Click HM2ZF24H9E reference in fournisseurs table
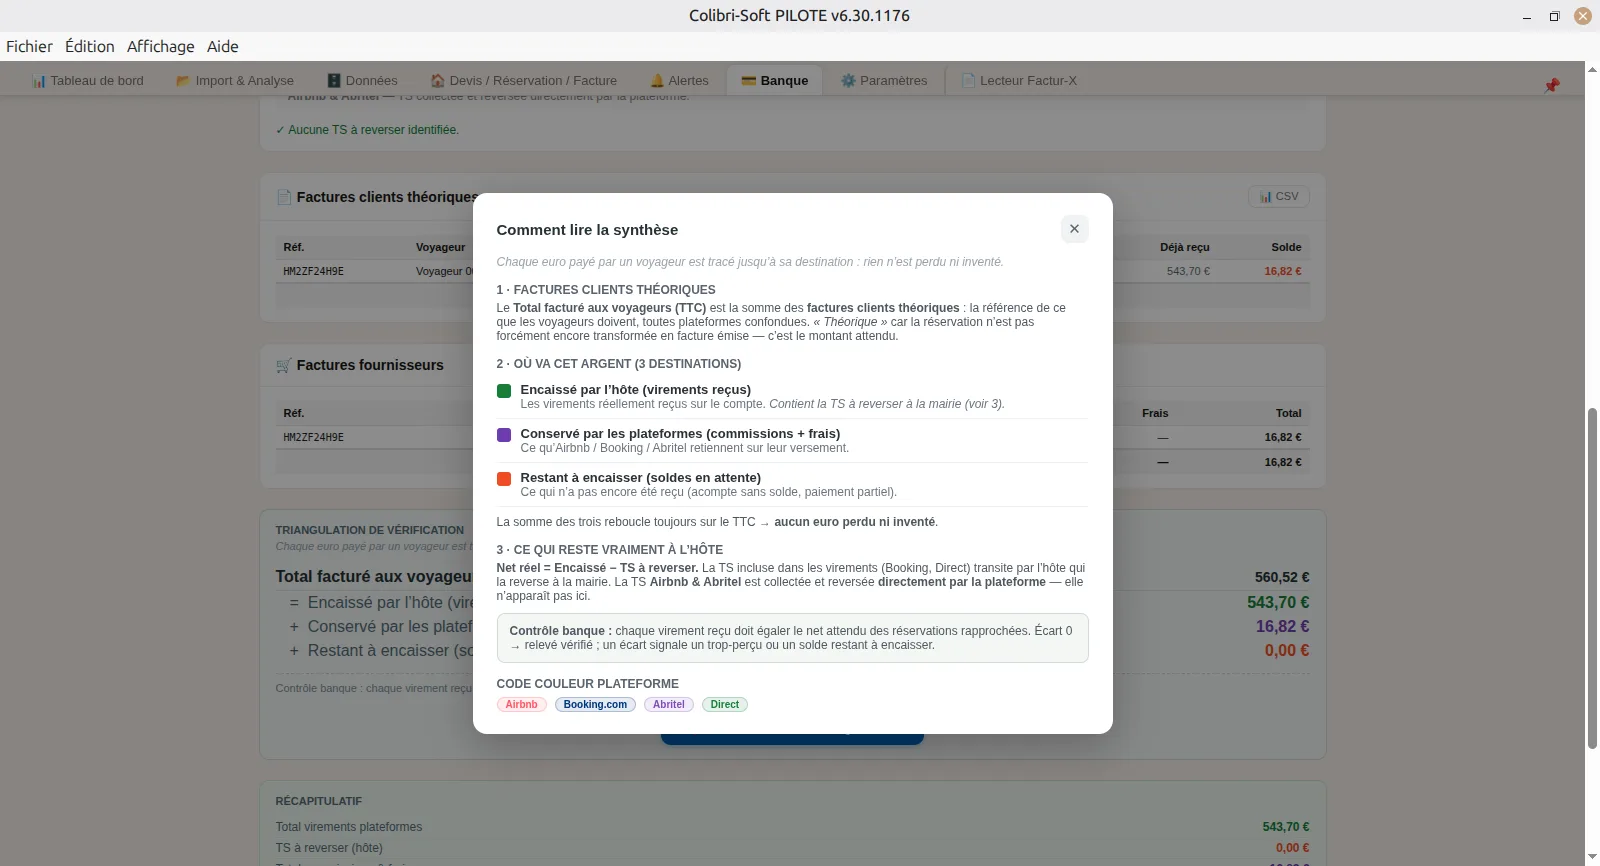Screen dimensions: 1600x866 click(313, 437)
